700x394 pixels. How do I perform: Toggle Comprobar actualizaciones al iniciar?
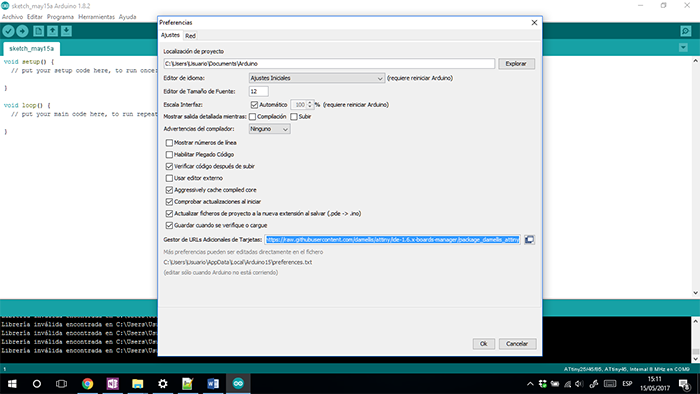click(x=169, y=202)
